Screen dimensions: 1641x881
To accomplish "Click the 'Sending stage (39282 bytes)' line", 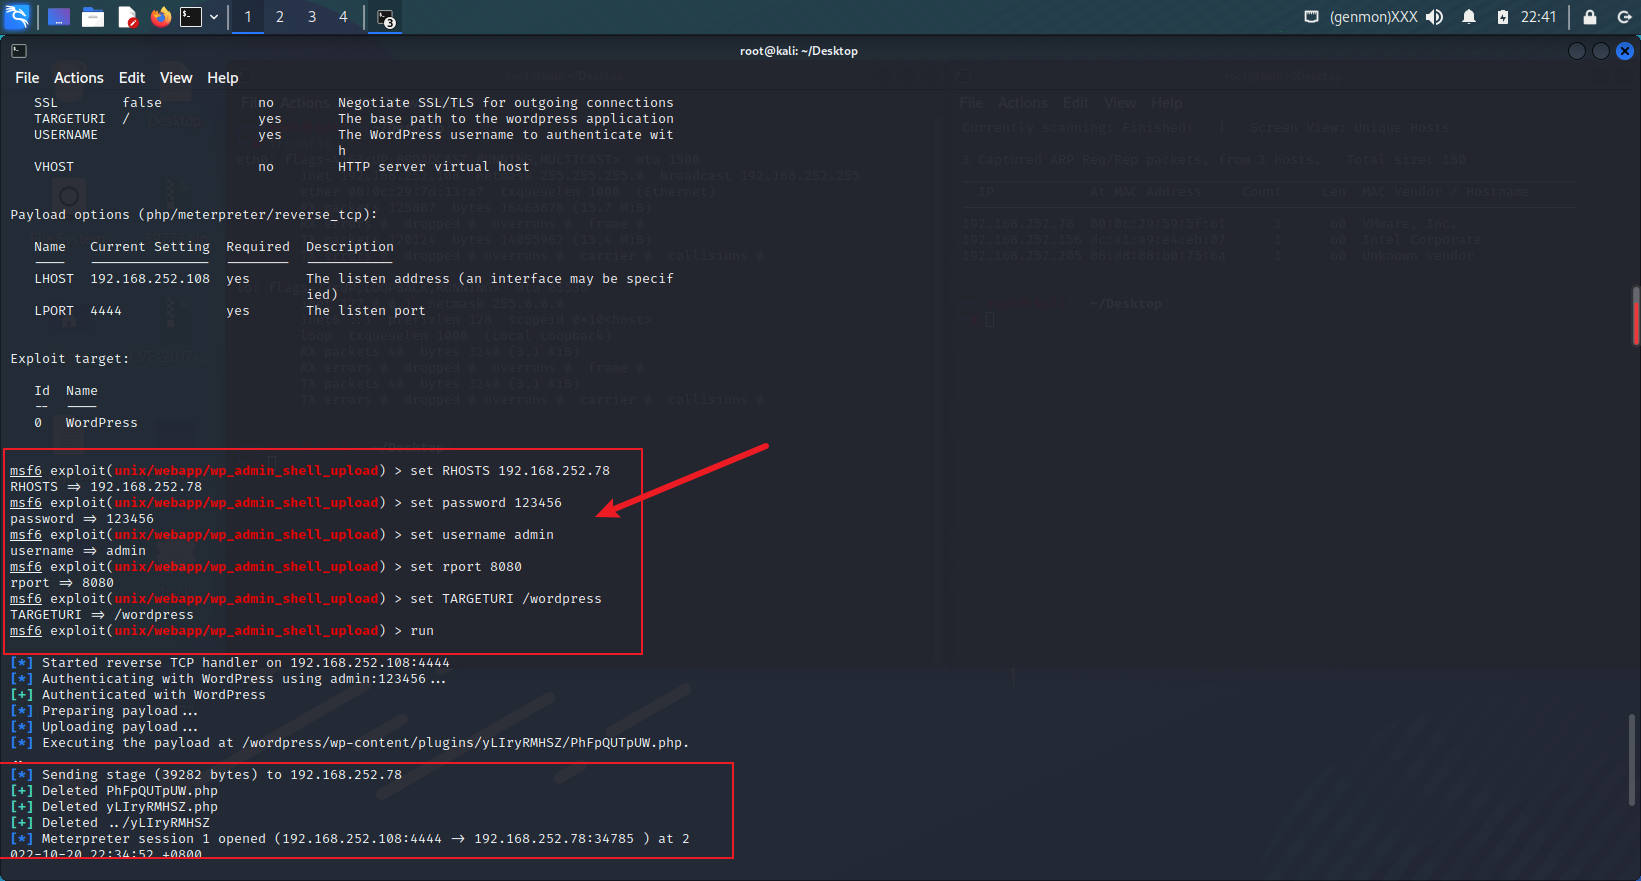I will [x=206, y=775].
